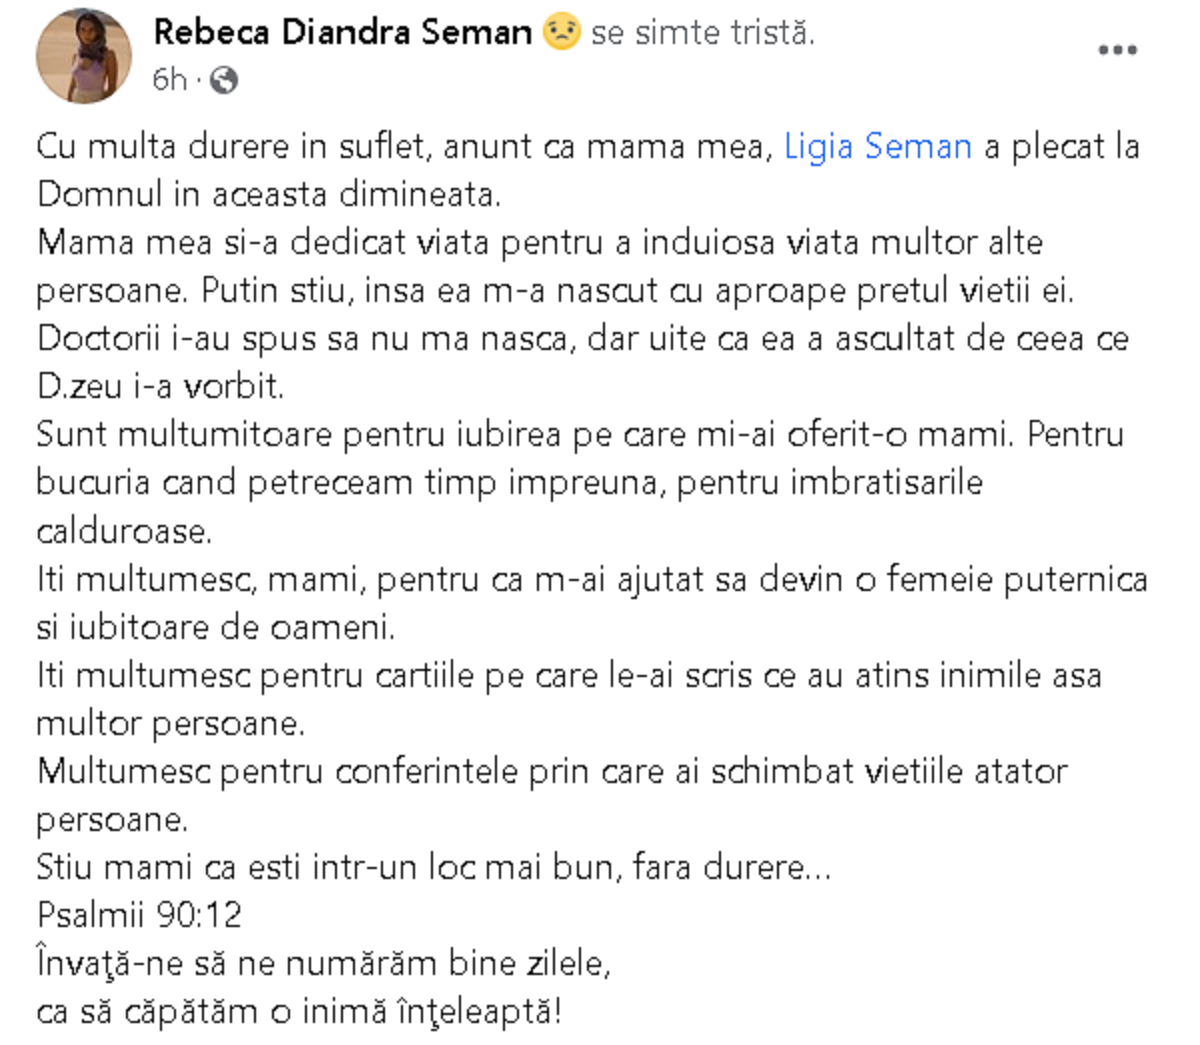Click the line about "cartiile pe care le-ai scris"
Screen dimensions: 1200x1045
pyautogui.click(x=568, y=676)
